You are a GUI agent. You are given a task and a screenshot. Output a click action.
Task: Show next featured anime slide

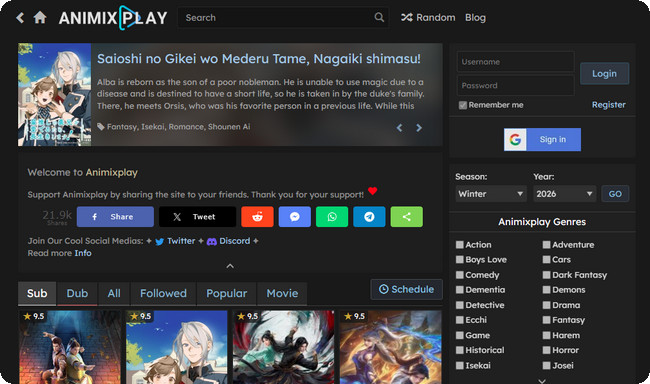point(419,128)
